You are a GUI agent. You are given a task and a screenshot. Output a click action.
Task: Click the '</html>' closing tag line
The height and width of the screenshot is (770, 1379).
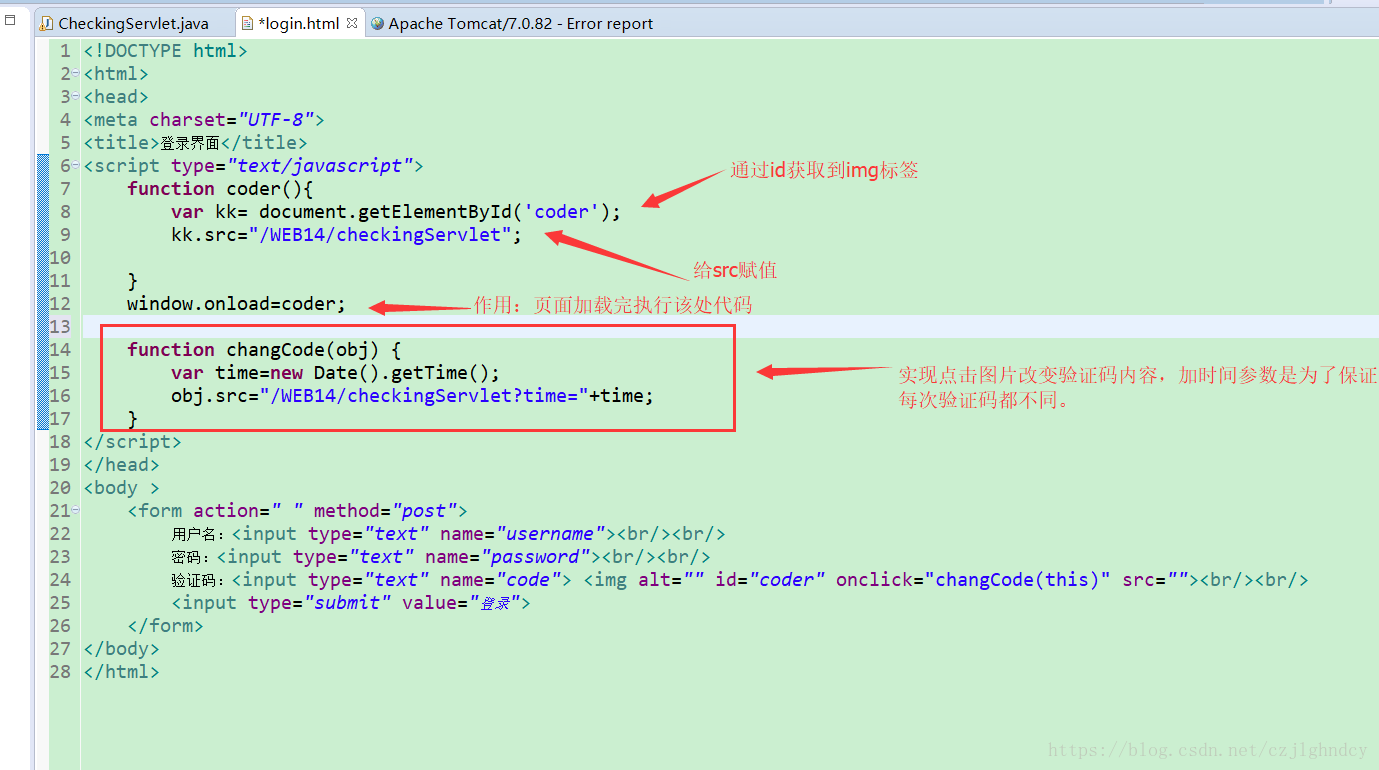click(122, 672)
